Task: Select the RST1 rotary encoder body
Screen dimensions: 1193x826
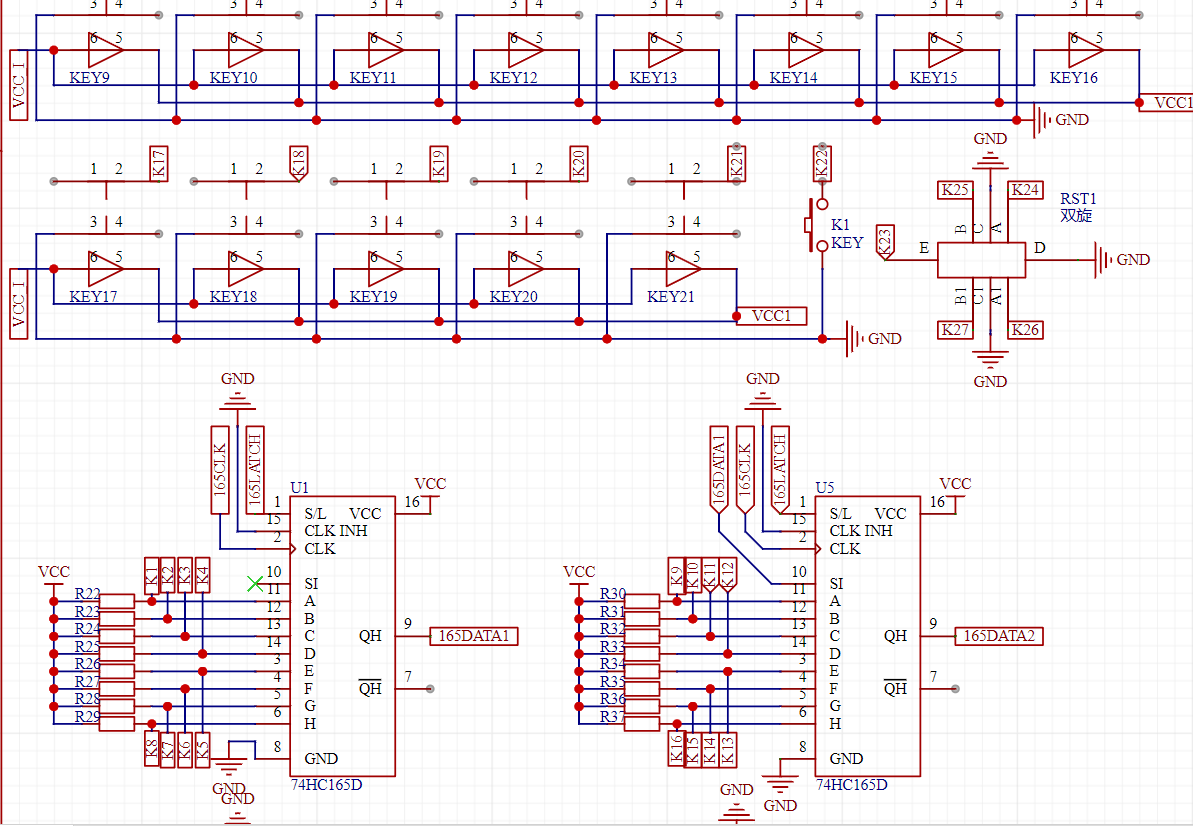Action: click(x=981, y=260)
